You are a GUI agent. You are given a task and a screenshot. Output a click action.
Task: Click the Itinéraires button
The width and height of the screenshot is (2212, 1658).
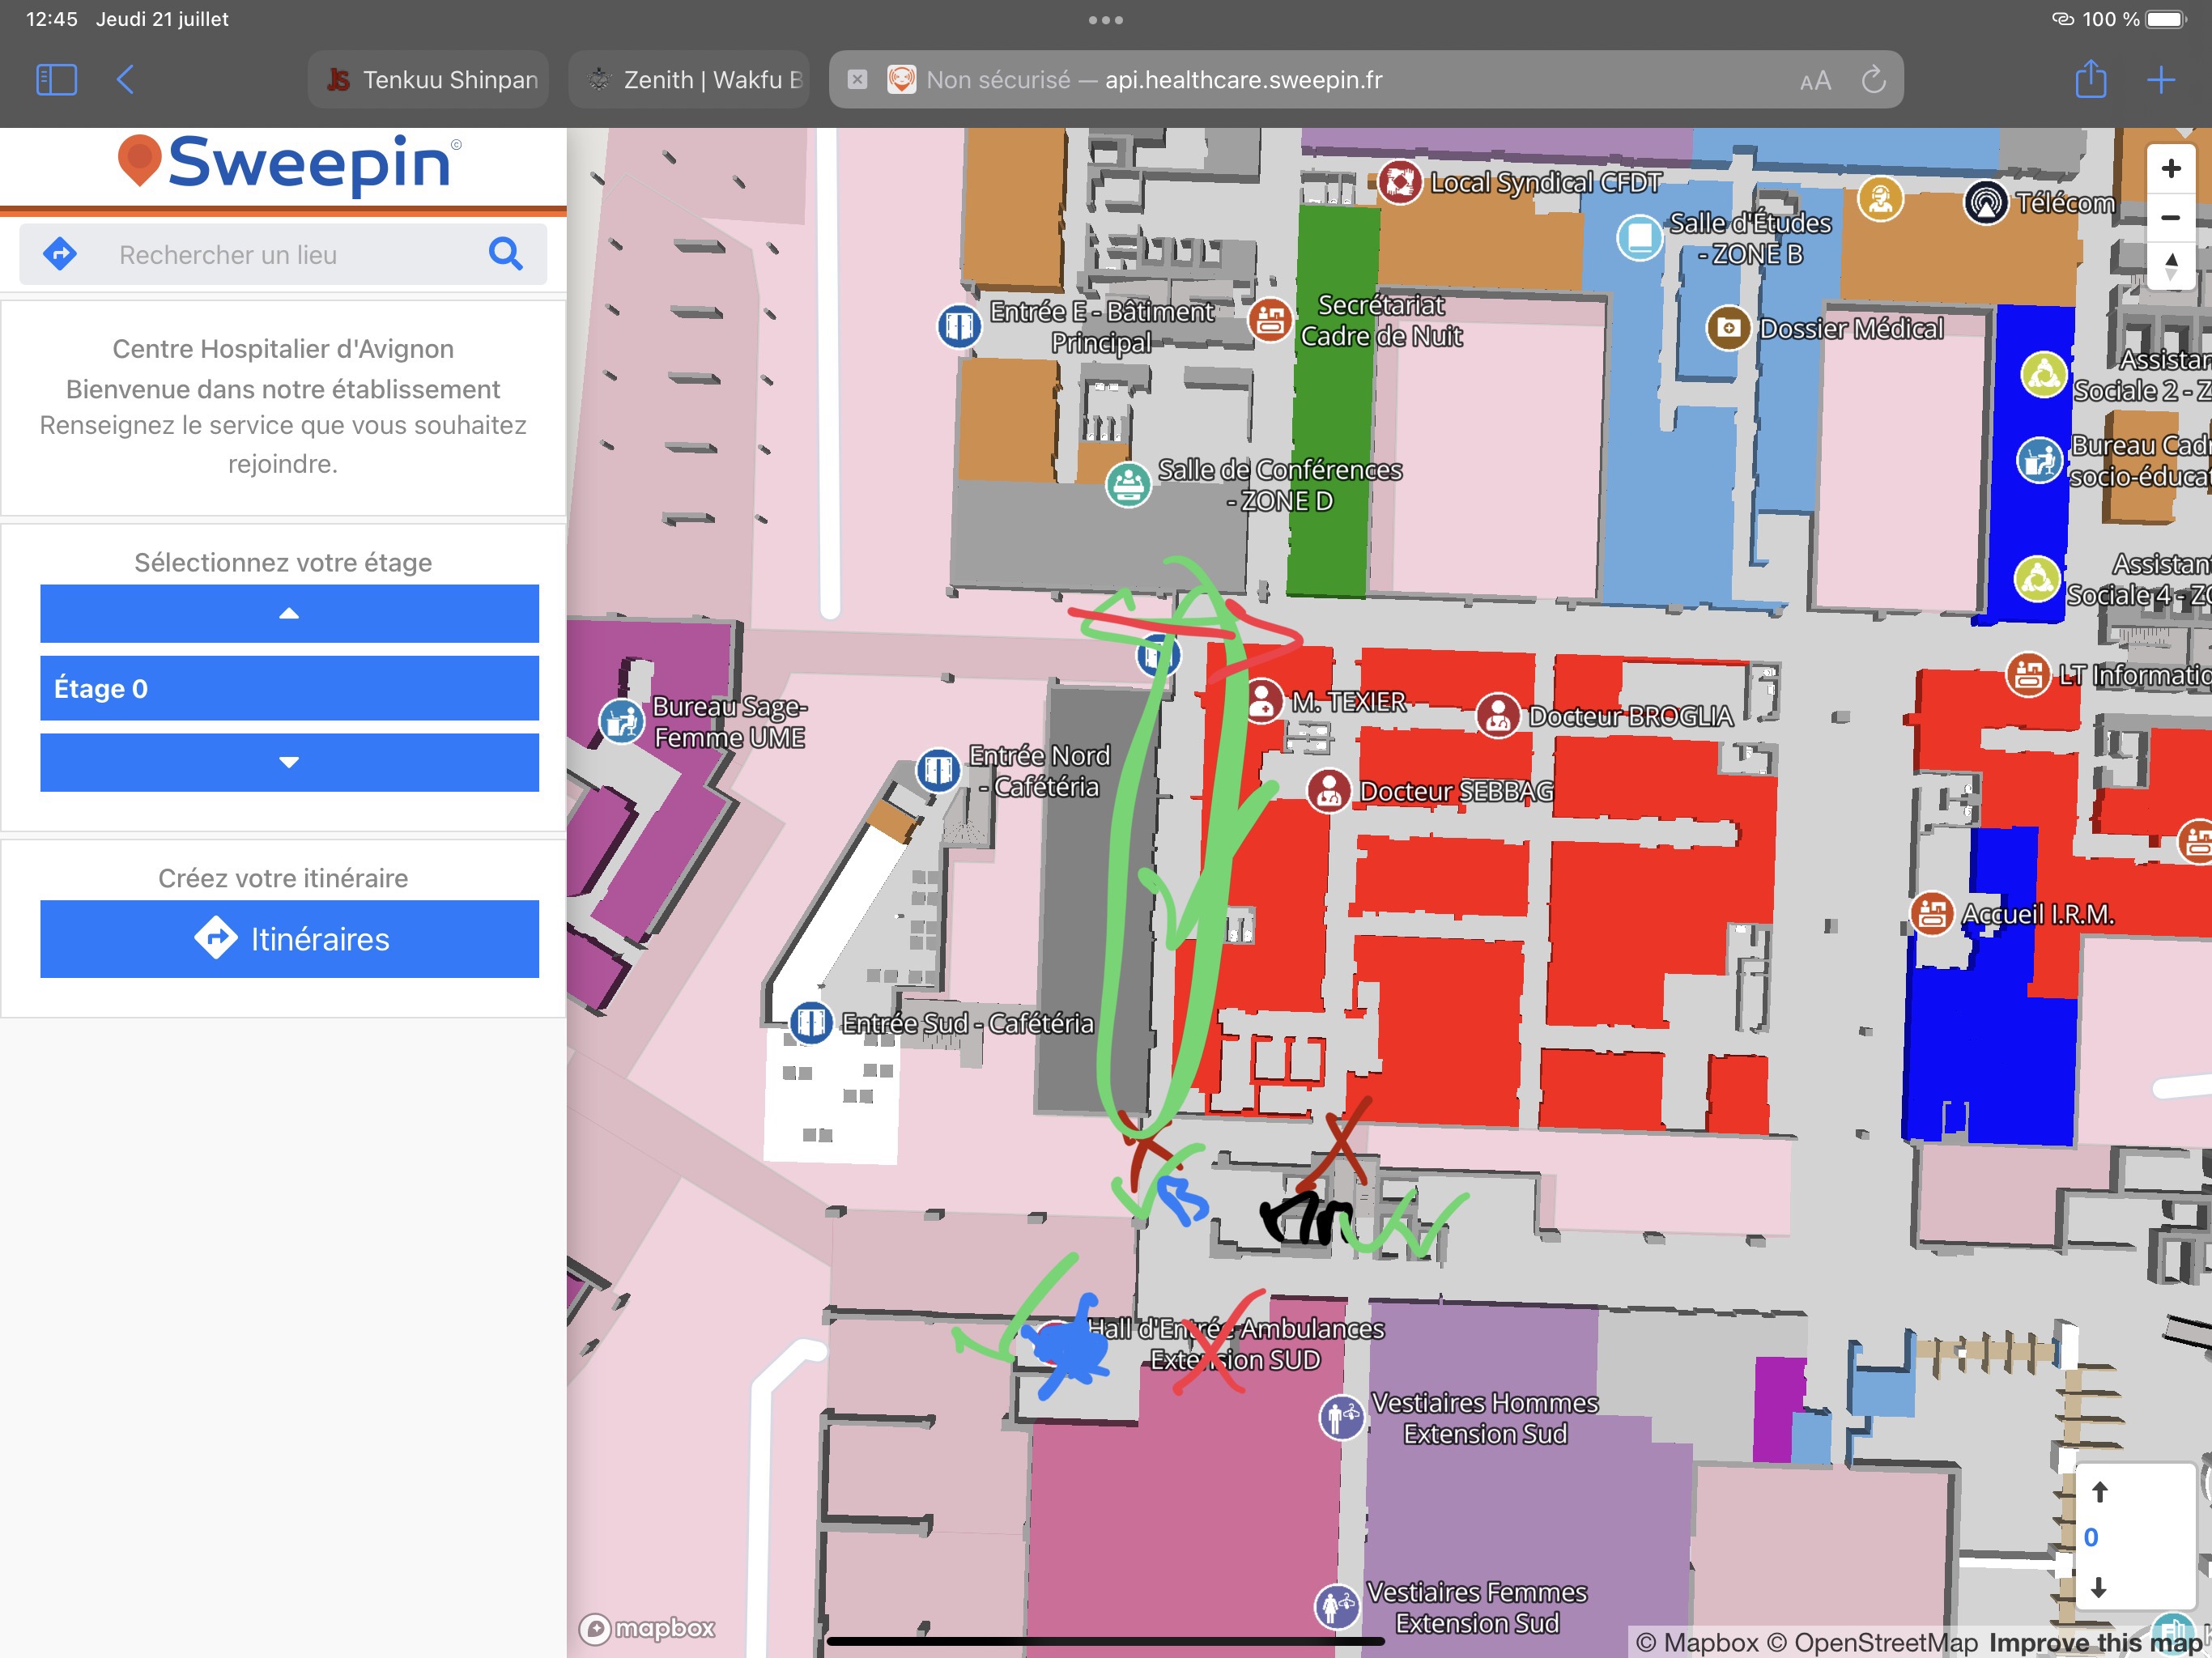click(x=289, y=939)
